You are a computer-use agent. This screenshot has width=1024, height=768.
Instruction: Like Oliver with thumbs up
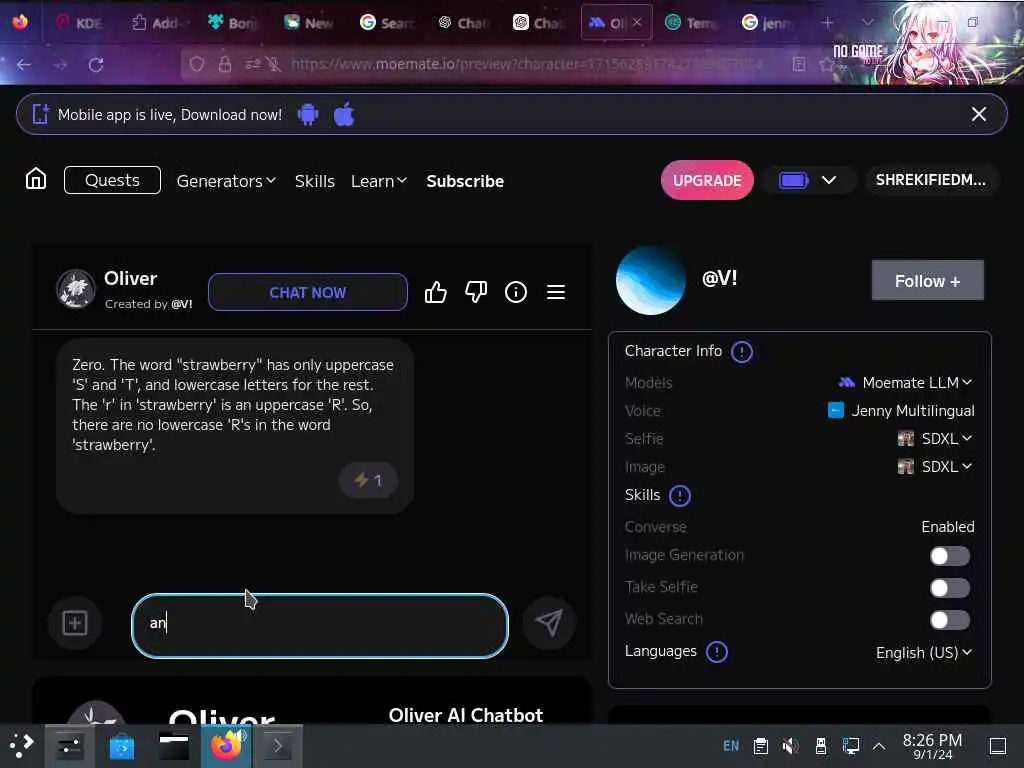436,292
